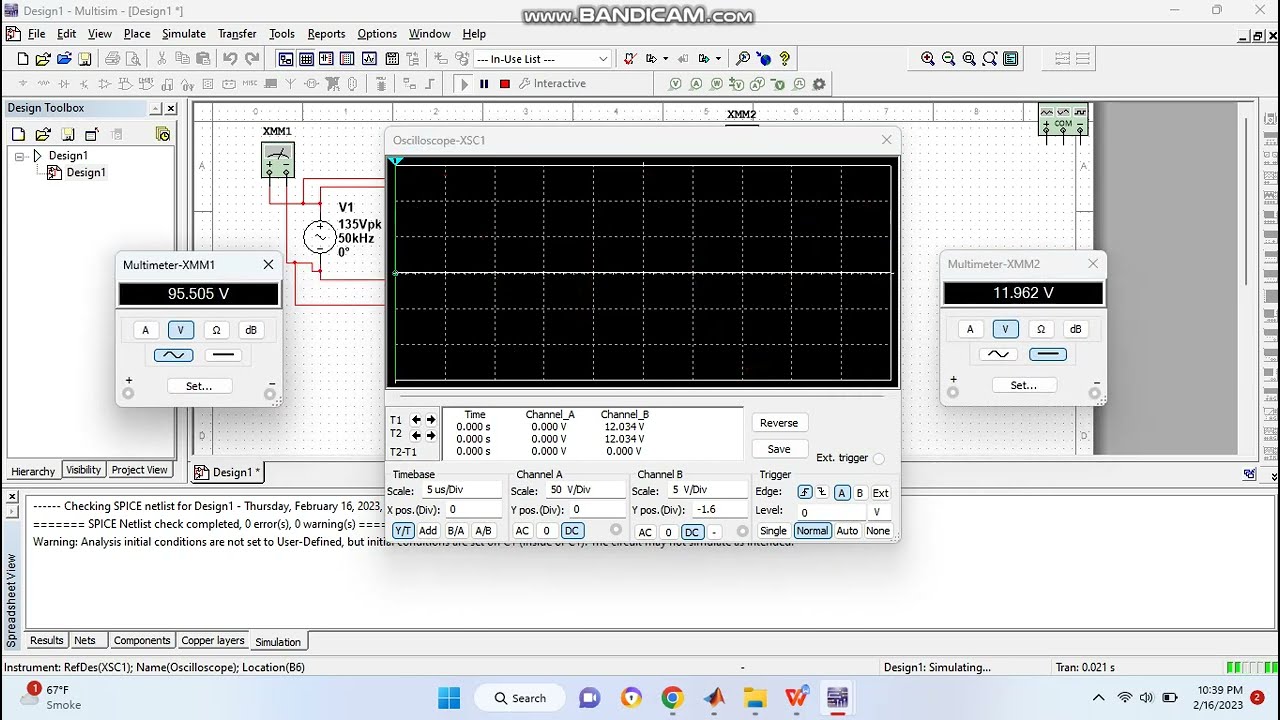Move oscilloscope T2 cursor left
The height and width of the screenshot is (720, 1280).
(x=416, y=435)
